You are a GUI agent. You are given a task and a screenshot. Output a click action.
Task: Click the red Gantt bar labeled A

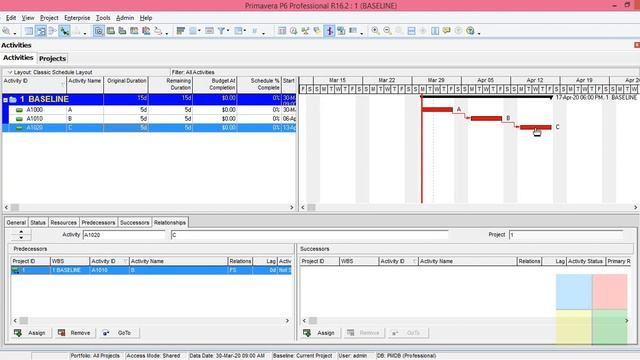[x=437, y=109]
